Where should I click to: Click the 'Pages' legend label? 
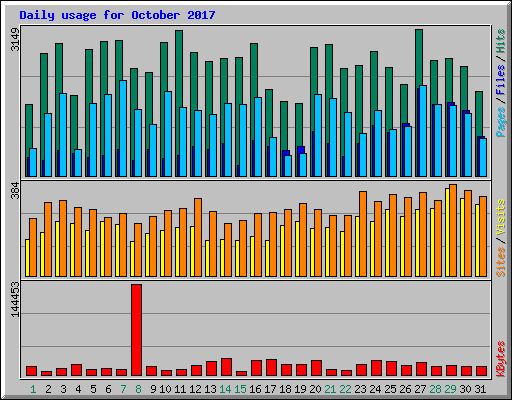pyautogui.click(x=500, y=122)
